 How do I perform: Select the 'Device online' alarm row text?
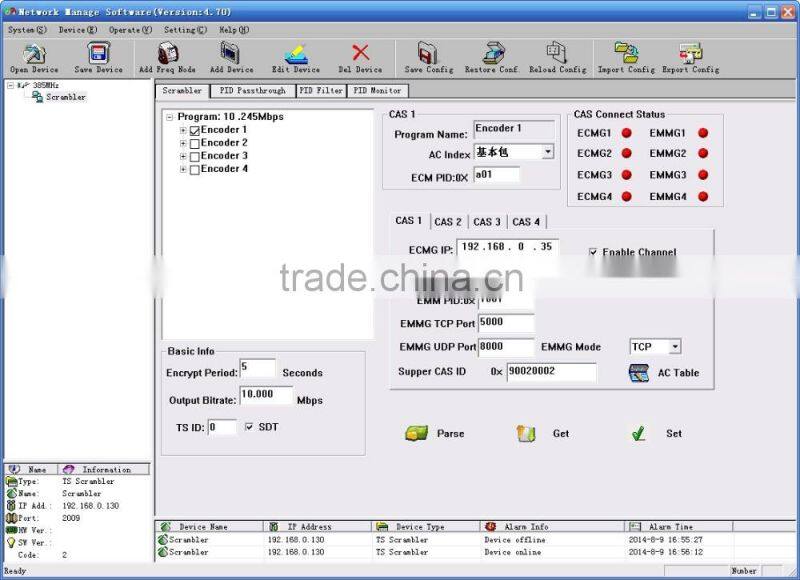(x=512, y=552)
